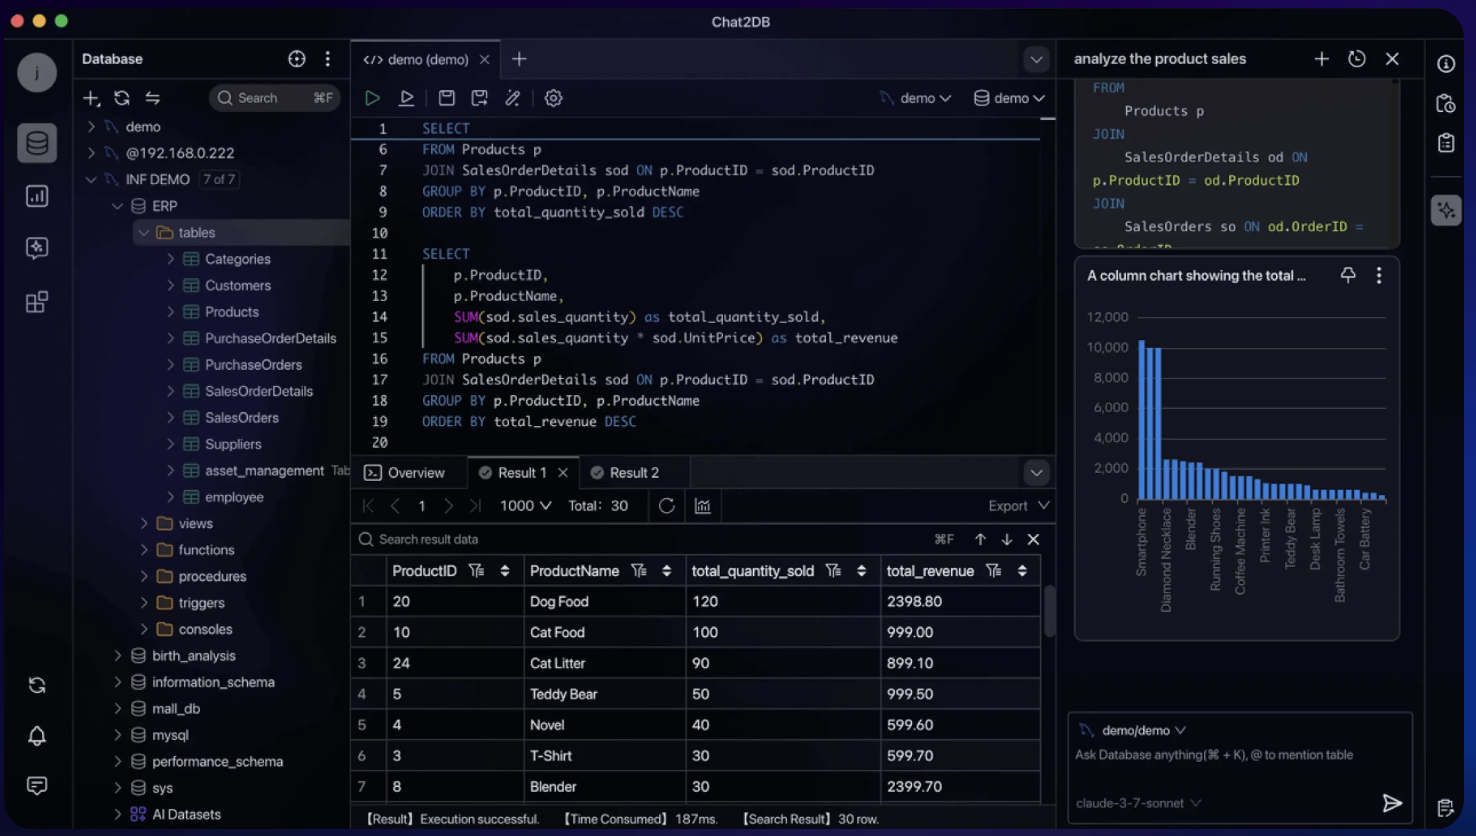Open the Export dropdown
Screen dimensions: 1476x836
tap(1018, 506)
